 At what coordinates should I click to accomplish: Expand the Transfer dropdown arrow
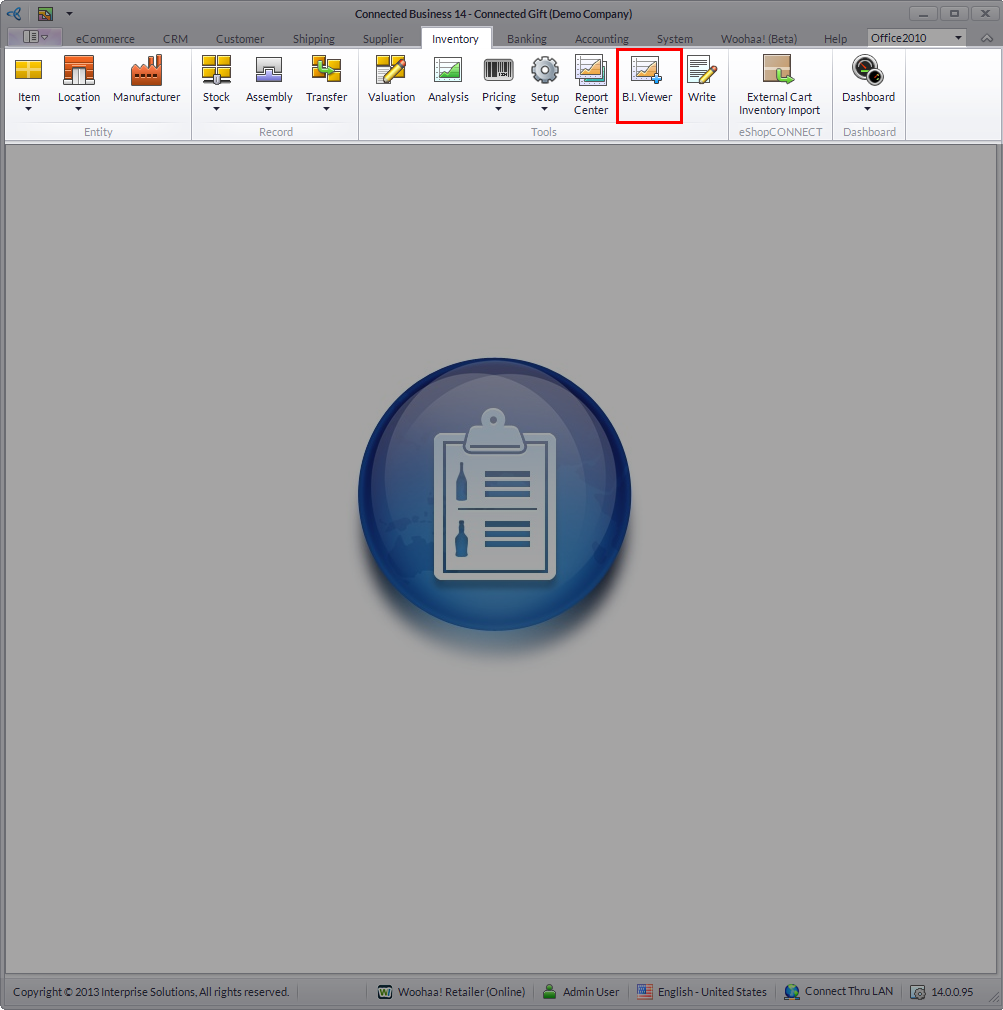tap(326, 109)
